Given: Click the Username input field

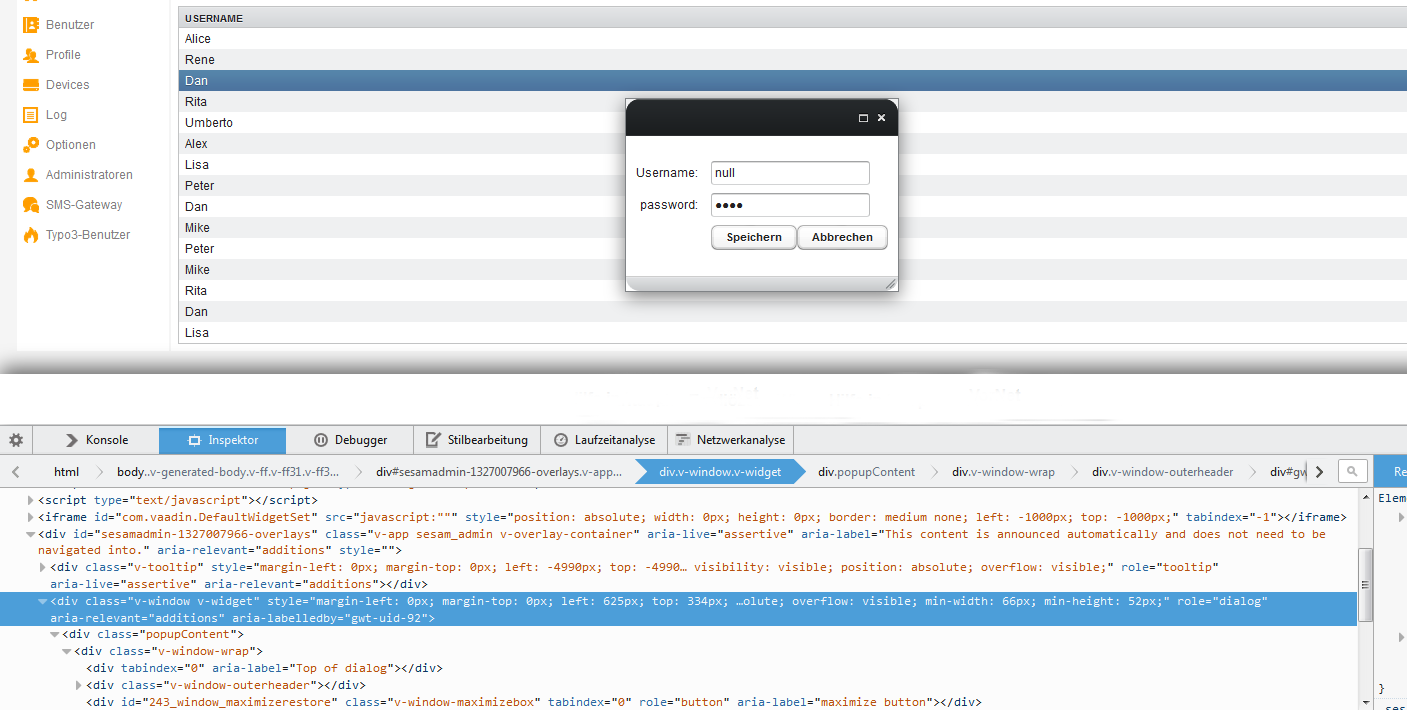Looking at the screenshot, I should (x=789, y=173).
